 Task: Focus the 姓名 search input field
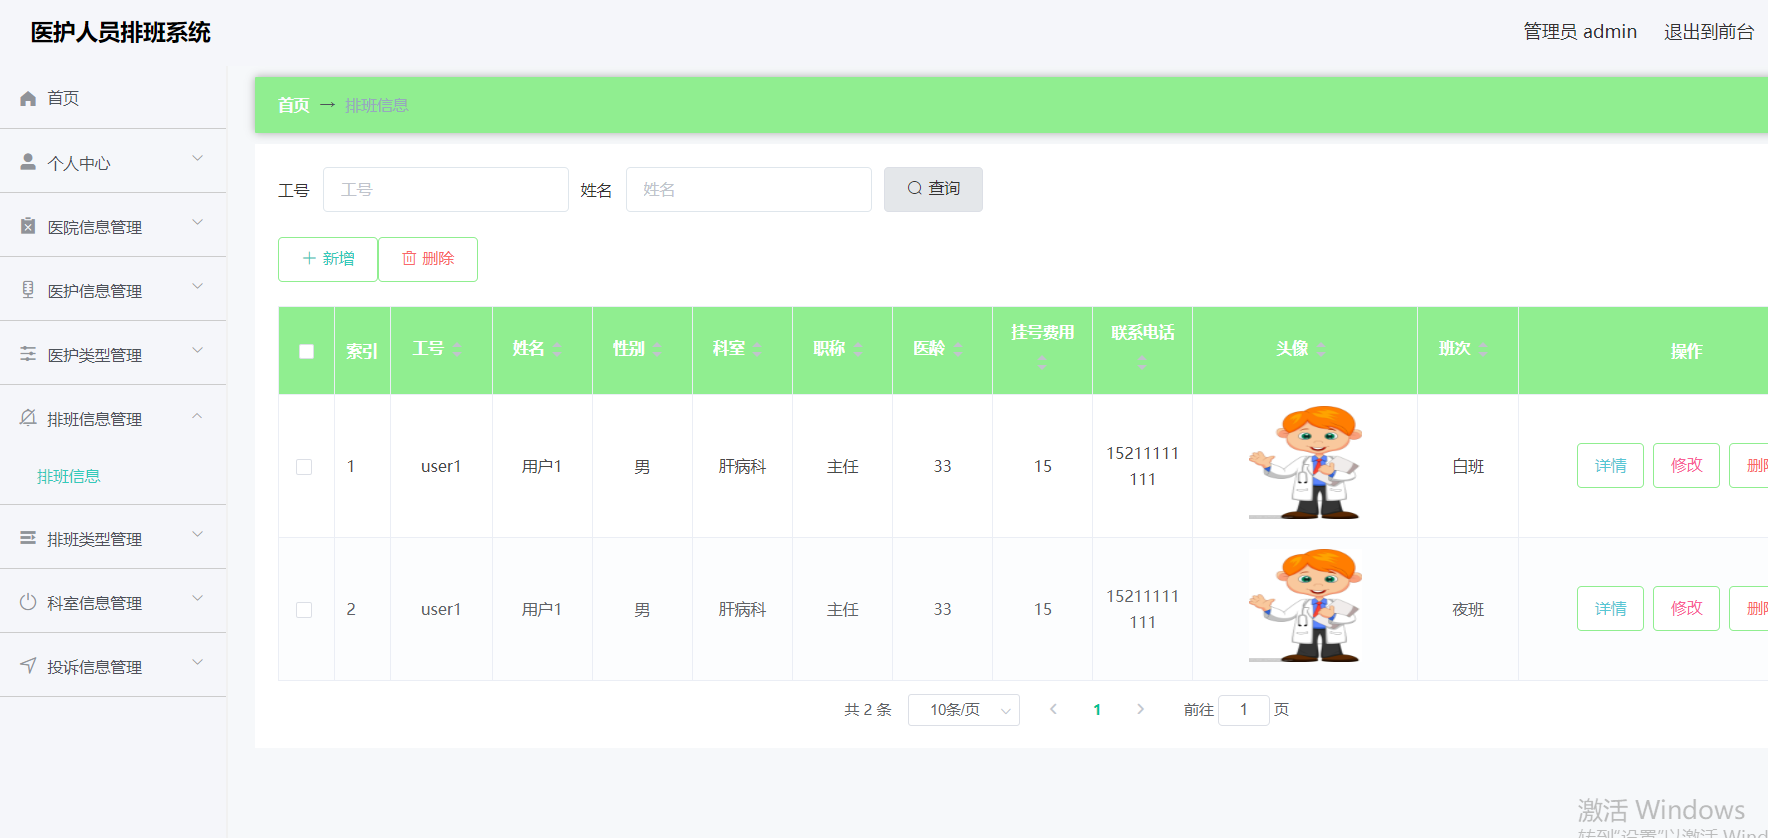[749, 189]
